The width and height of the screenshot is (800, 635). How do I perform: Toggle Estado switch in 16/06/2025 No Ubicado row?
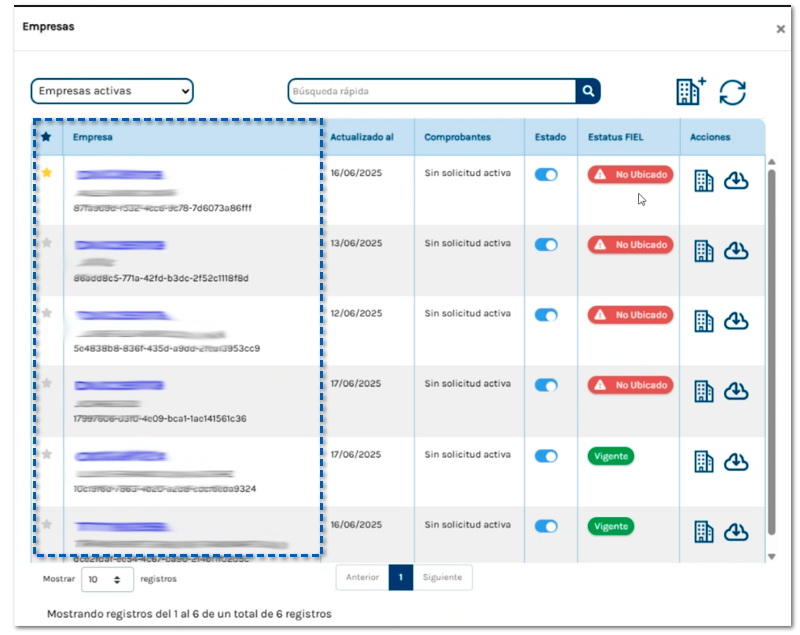[x=546, y=174]
